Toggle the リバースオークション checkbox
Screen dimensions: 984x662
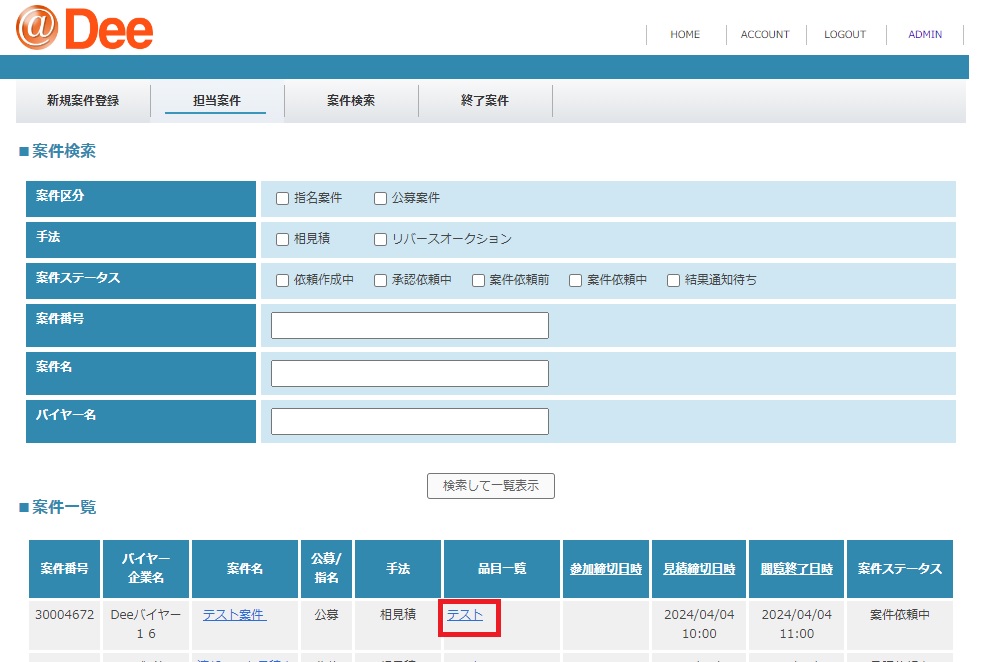(380, 239)
